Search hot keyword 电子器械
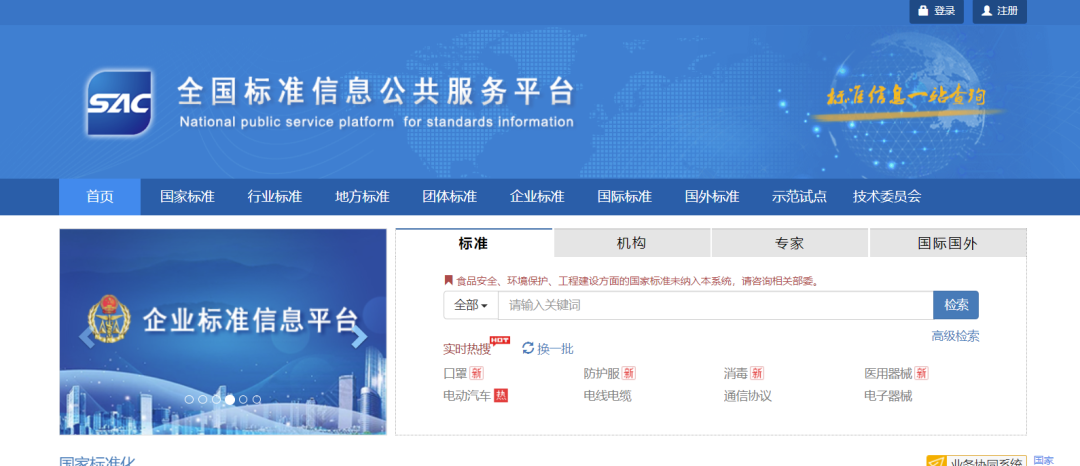This screenshot has width=1080, height=466. click(889, 396)
